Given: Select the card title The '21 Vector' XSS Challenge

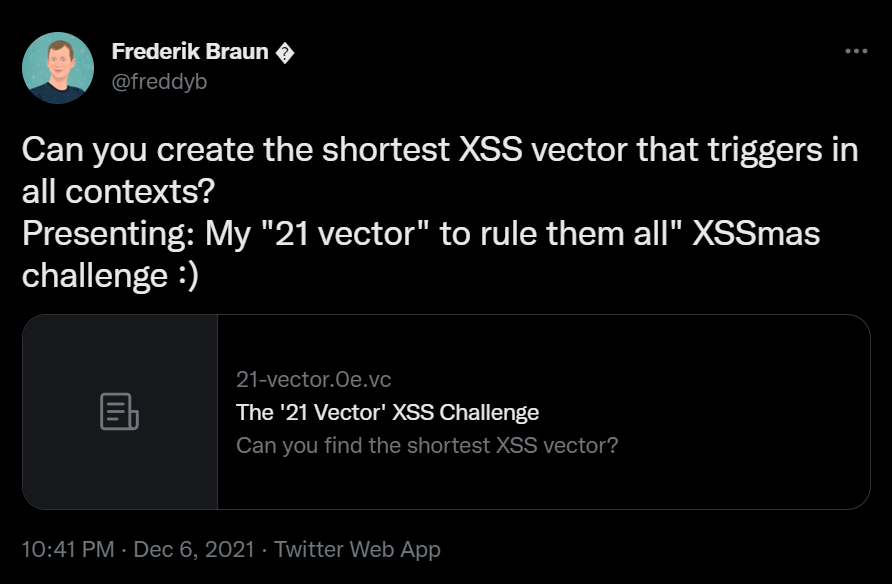Looking at the screenshot, I should pos(388,412).
